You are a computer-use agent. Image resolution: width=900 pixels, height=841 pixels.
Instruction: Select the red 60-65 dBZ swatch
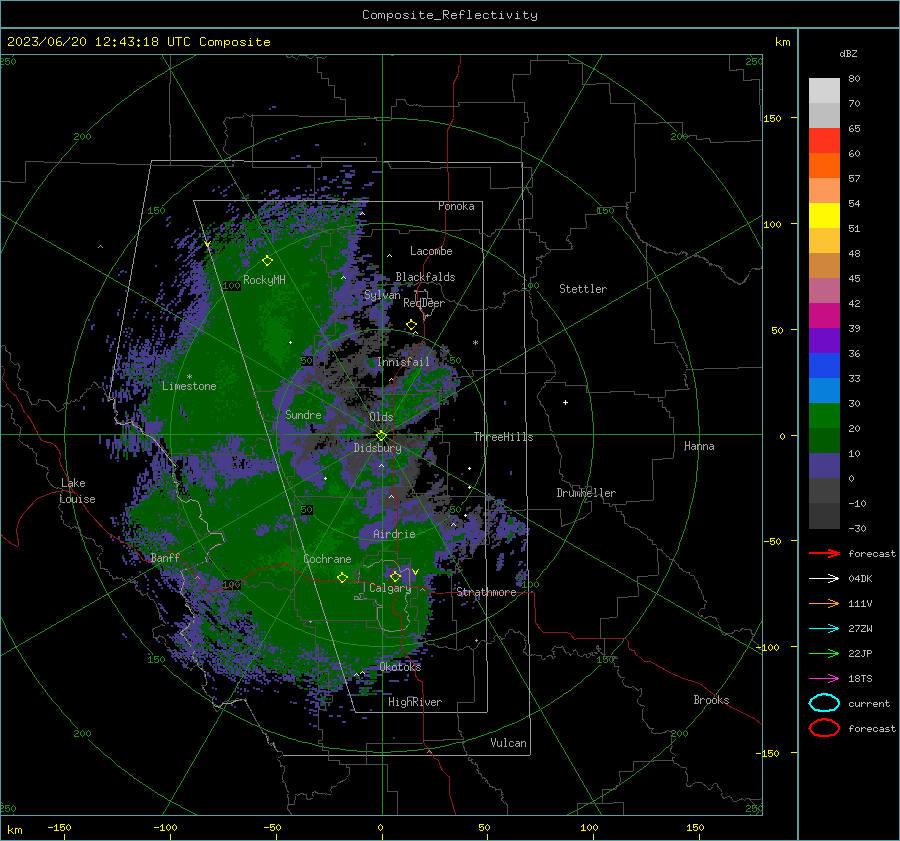[824, 141]
